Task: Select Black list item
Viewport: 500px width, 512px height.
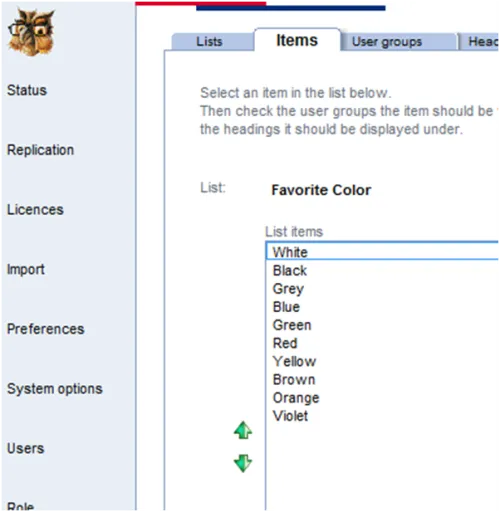Action: [382, 270]
